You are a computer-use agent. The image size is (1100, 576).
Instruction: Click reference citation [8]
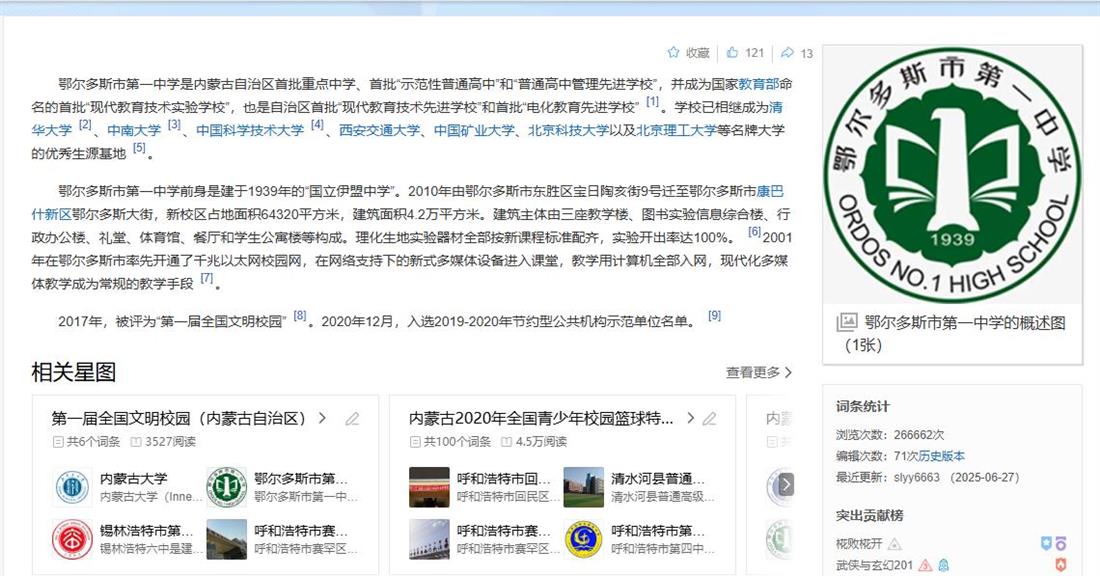pos(300,316)
